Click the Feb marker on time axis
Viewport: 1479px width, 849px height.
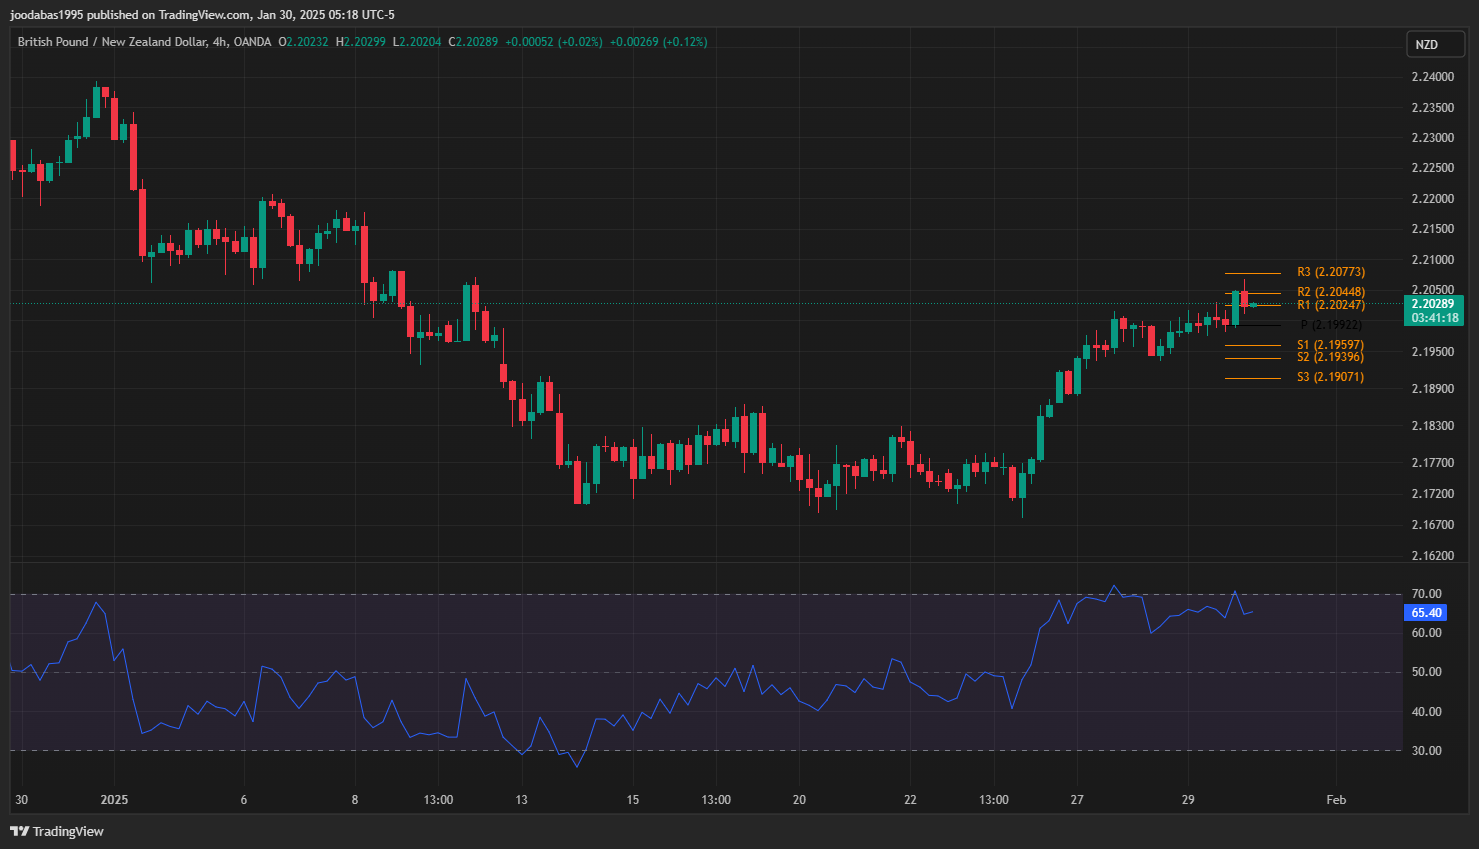1335,800
